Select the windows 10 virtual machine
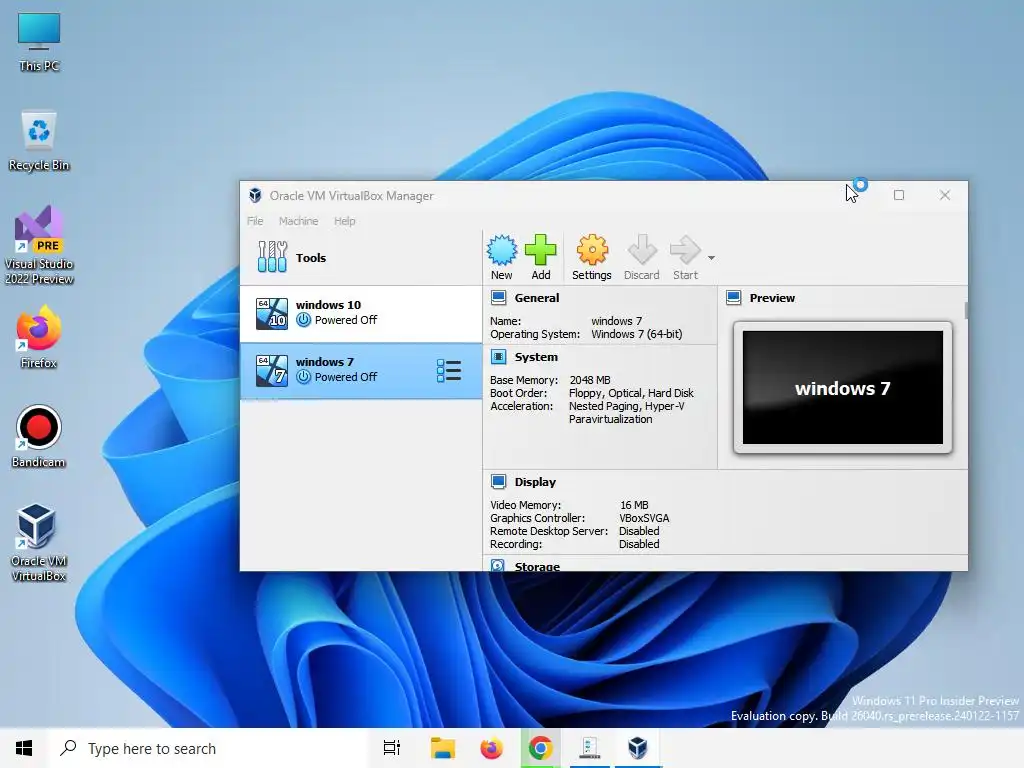The width and height of the screenshot is (1024, 768). pos(360,313)
